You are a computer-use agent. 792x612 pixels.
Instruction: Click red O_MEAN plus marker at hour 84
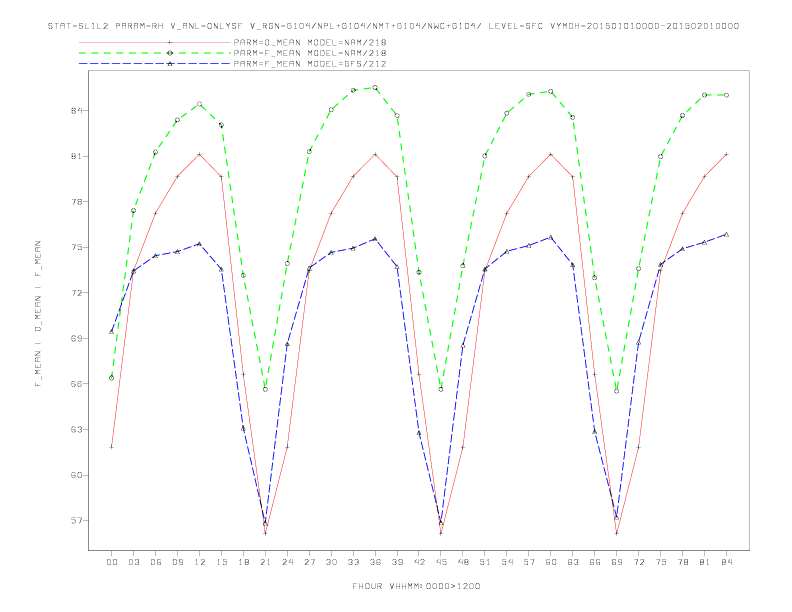click(726, 154)
